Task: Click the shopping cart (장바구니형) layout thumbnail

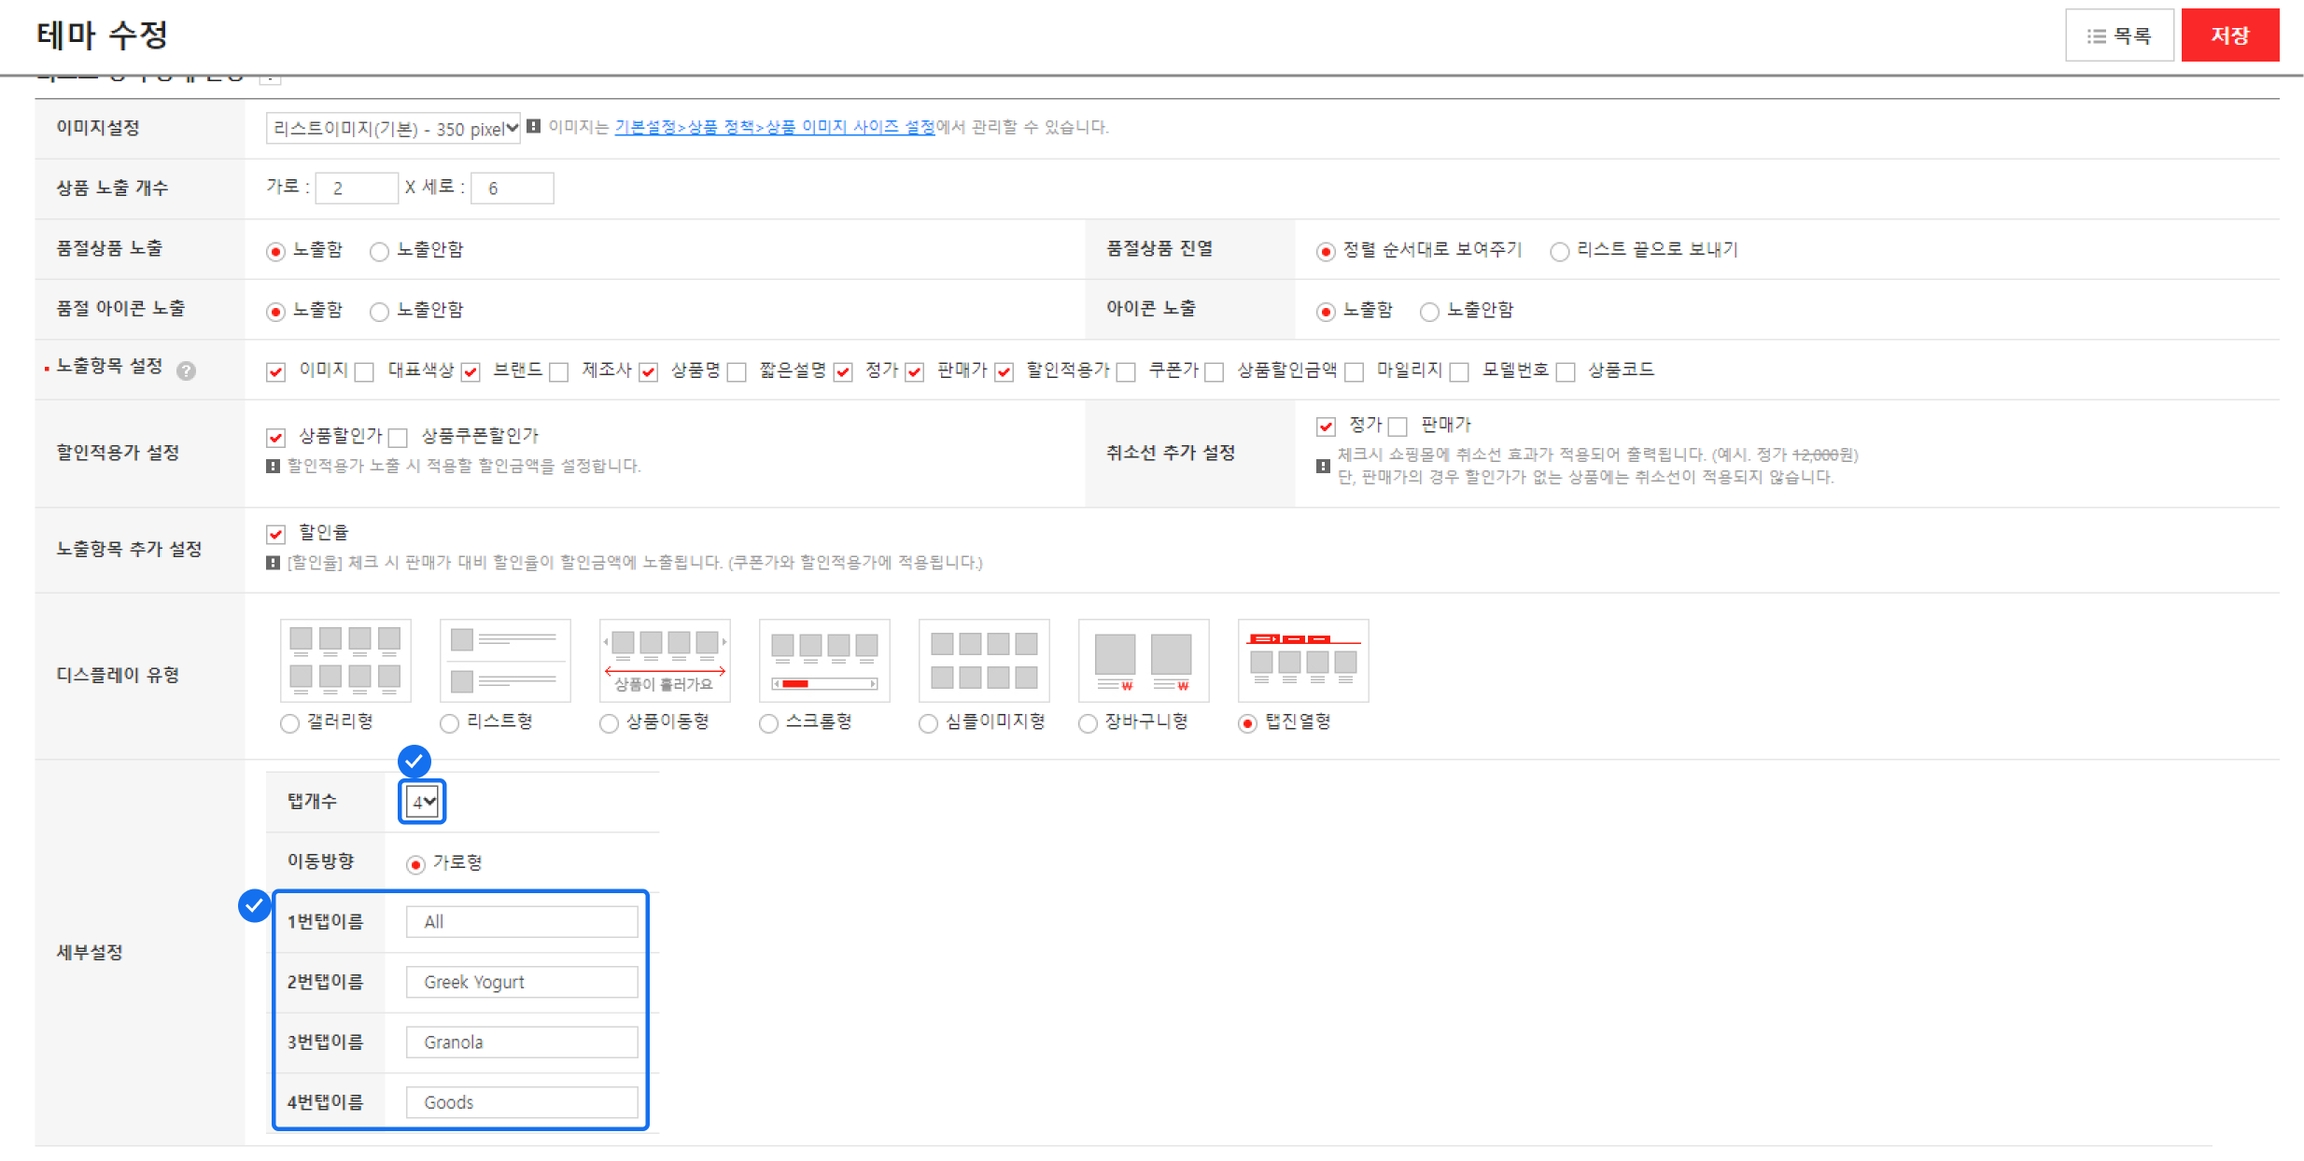Action: click(x=1143, y=660)
